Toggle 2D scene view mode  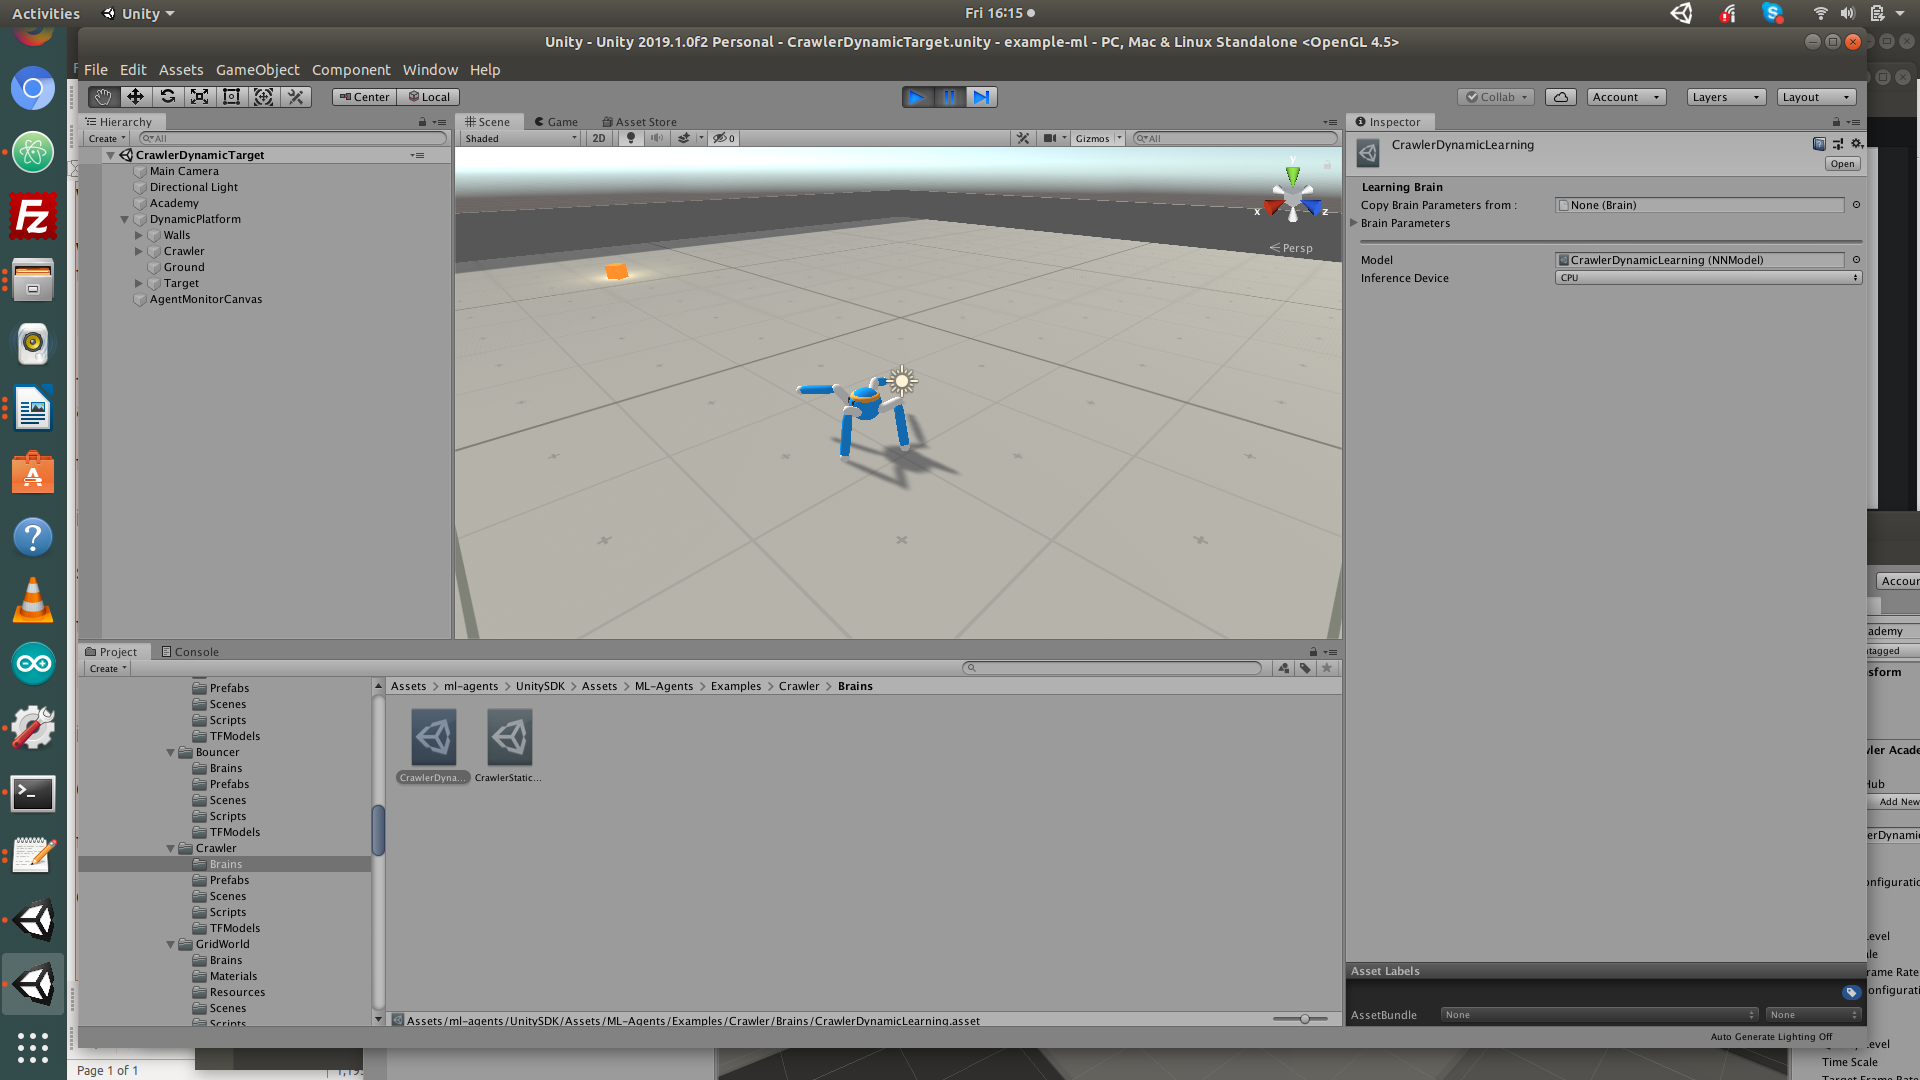599,138
